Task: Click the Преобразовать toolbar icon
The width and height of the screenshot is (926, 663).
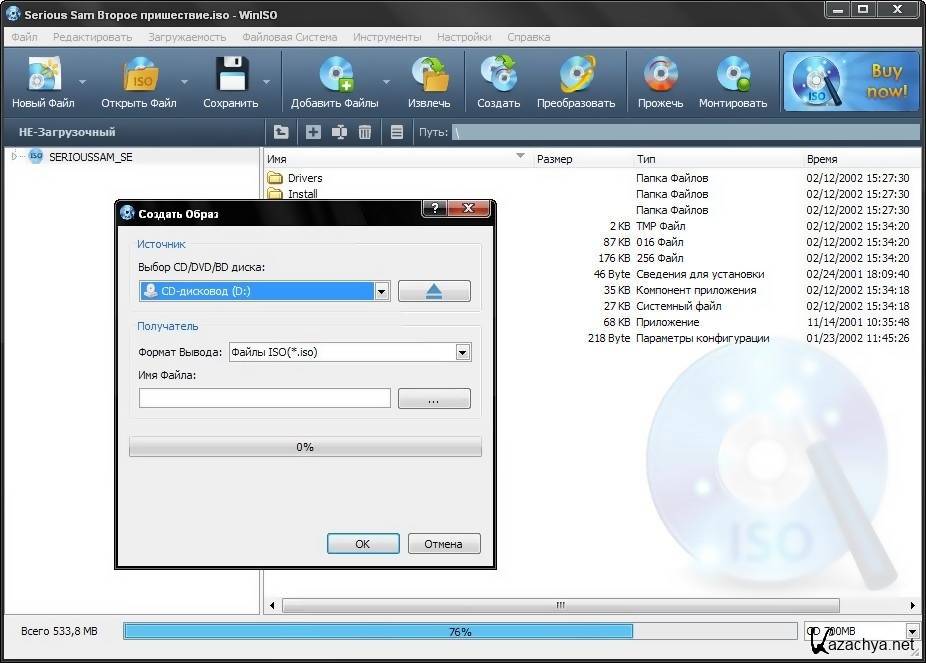Action: point(575,78)
